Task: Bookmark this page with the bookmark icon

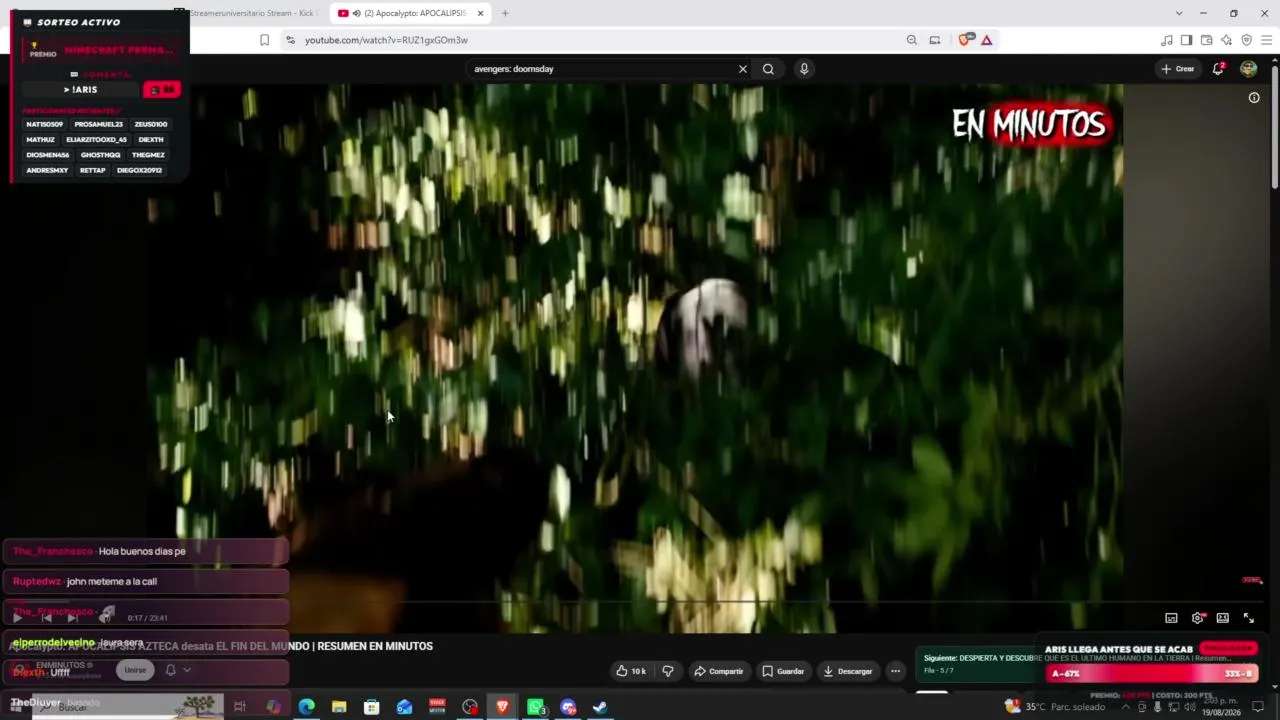Action: pyautogui.click(x=264, y=40)
